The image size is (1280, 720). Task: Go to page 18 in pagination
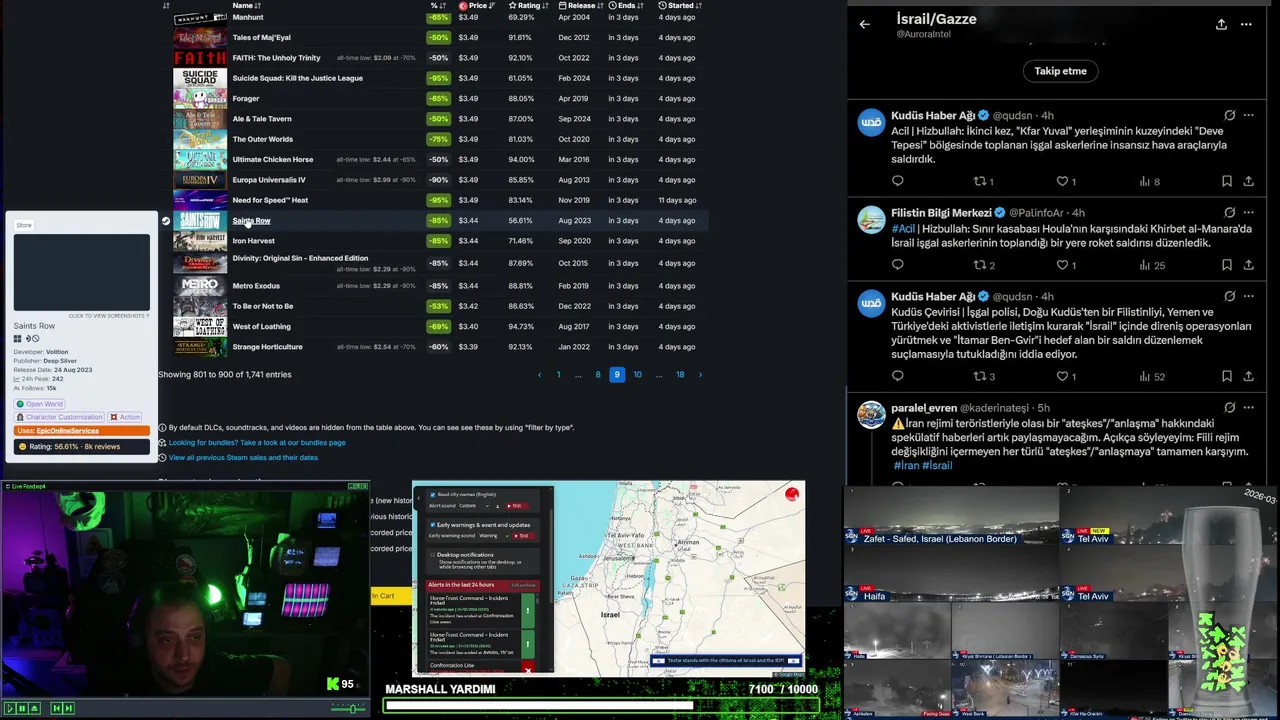click(x=680, y=374)
